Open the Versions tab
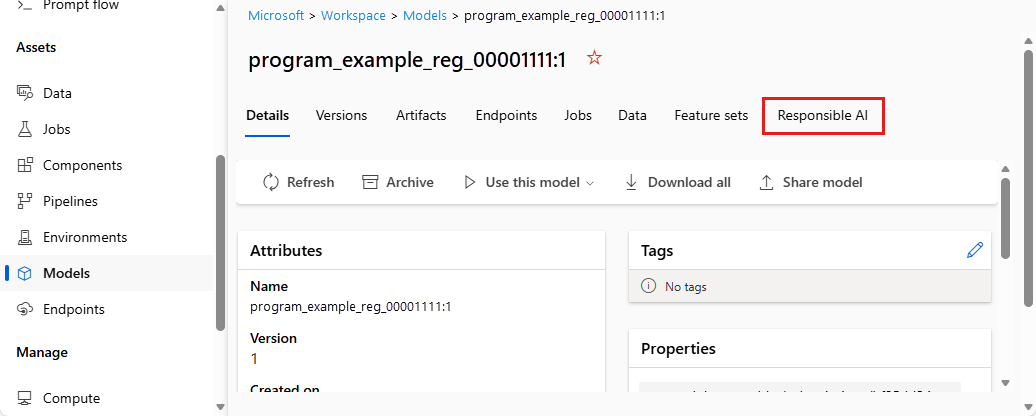This screenshot has height=416, width=1036. tap(342, 116)
